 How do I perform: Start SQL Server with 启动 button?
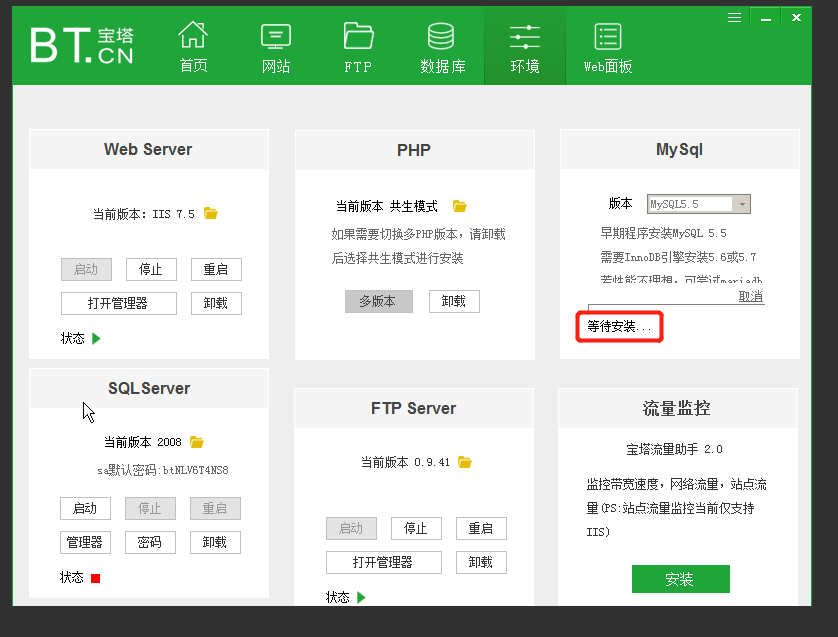click(x=85, y=508)
